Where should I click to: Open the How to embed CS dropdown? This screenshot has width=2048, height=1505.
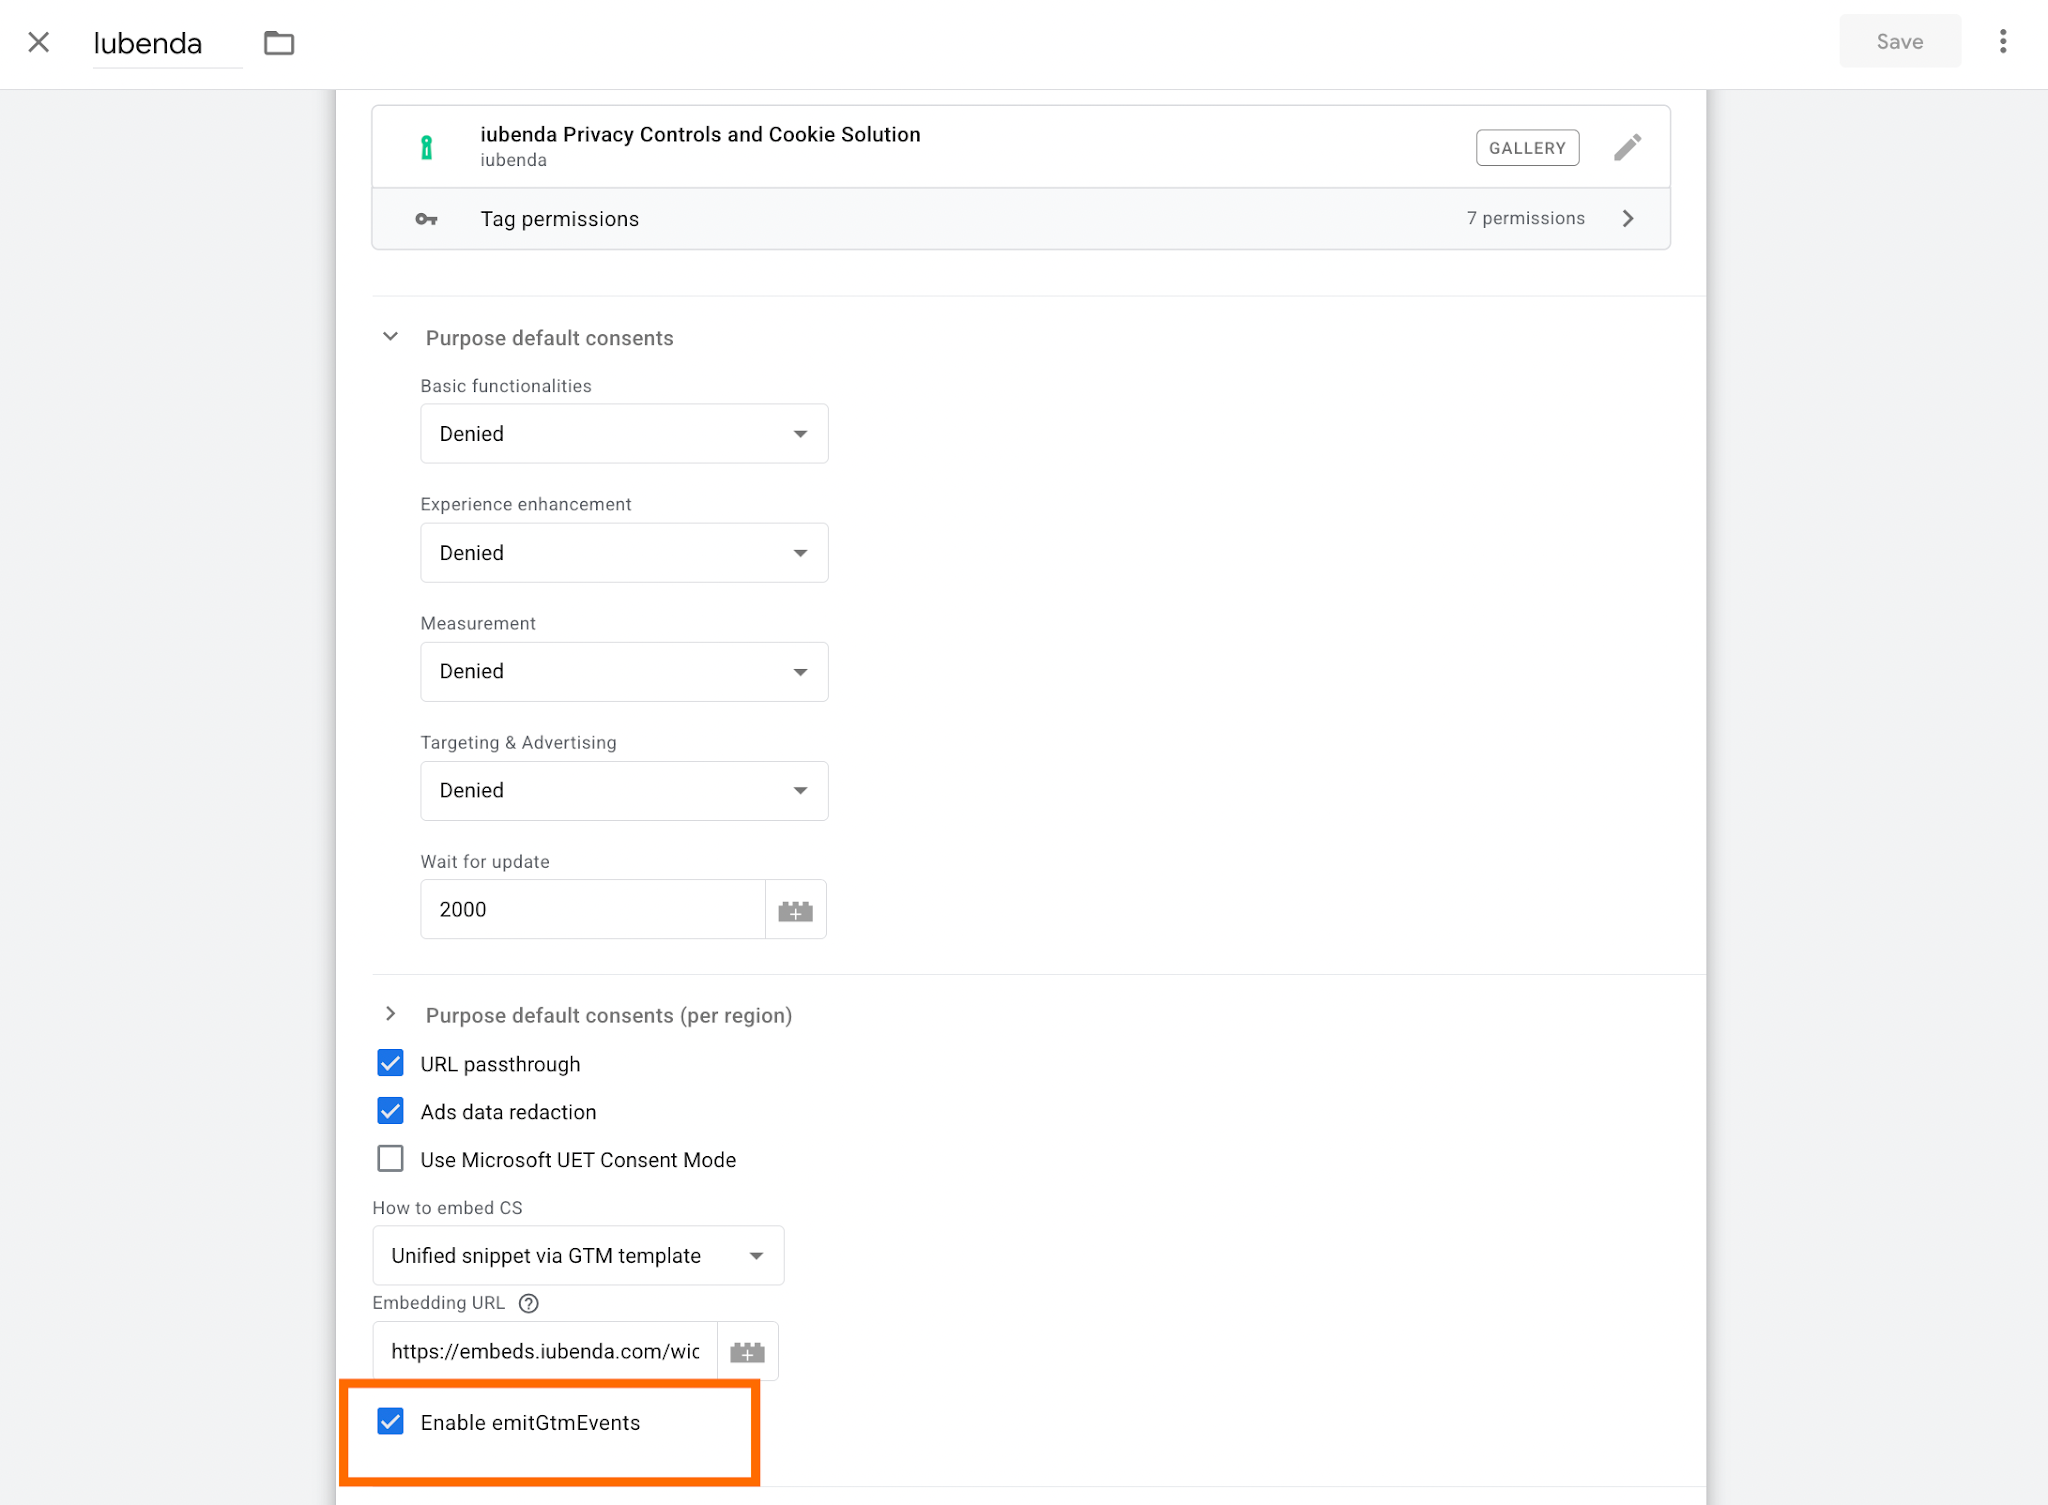578,1255
